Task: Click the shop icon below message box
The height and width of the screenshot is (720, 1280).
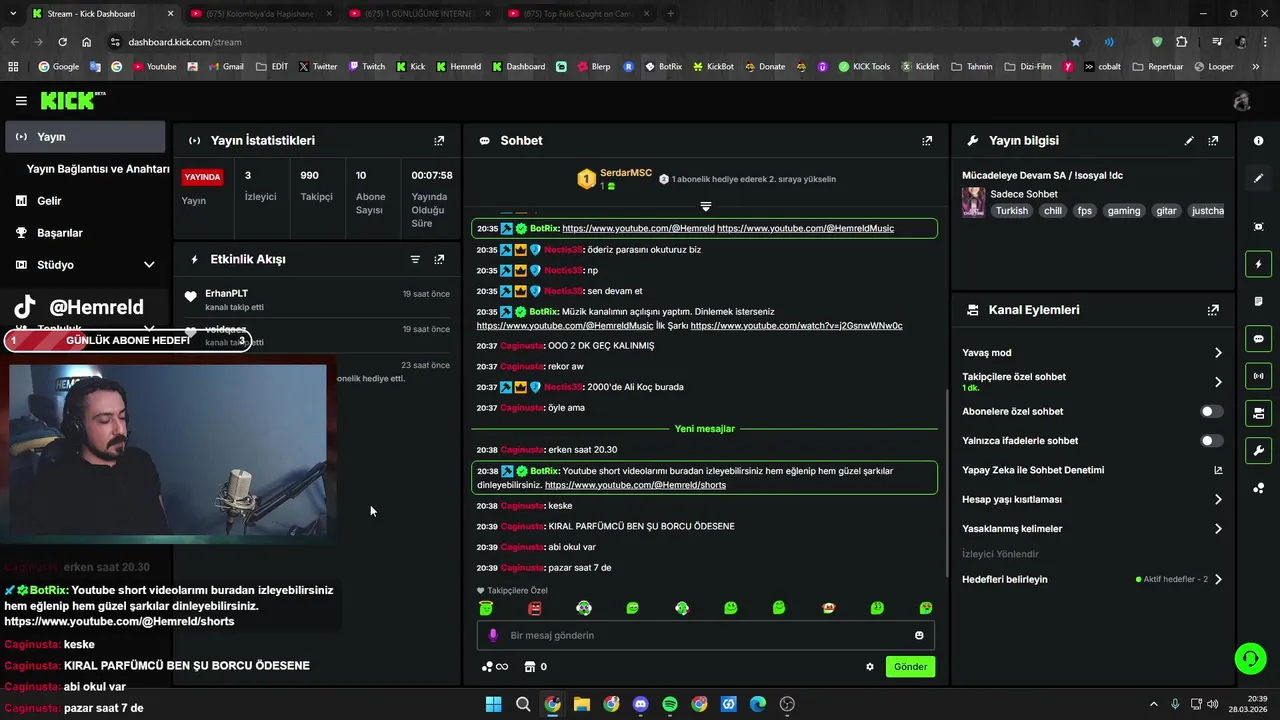Action: [529, 667]
